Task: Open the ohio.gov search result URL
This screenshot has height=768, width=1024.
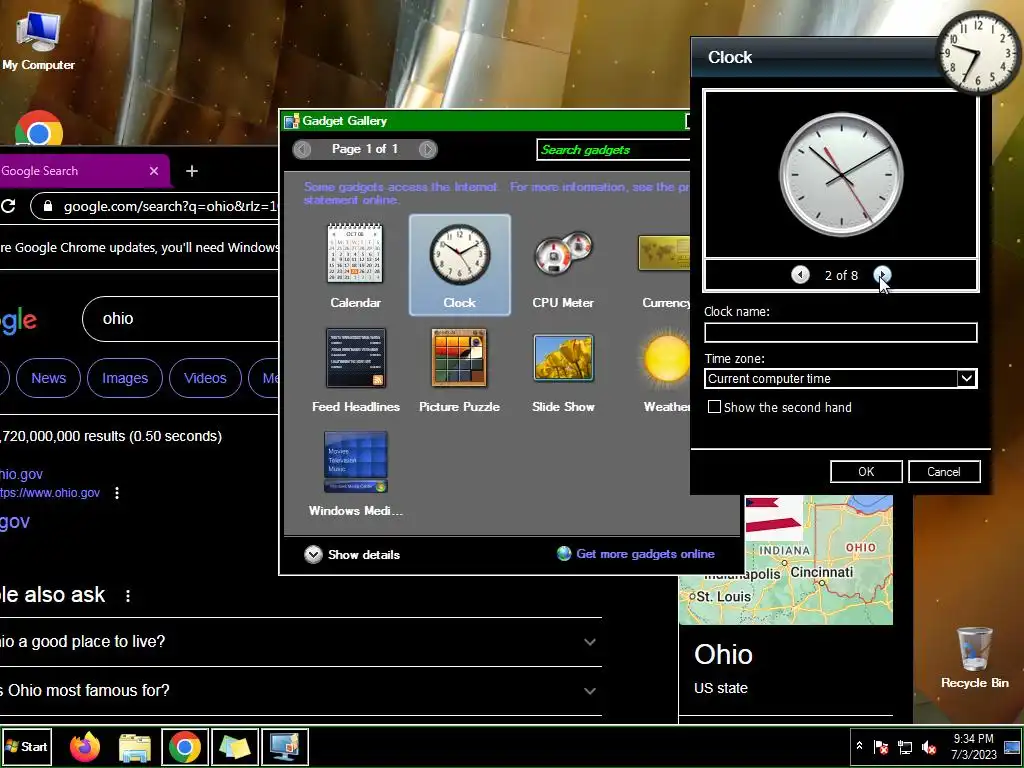Action: pos(50,492)
